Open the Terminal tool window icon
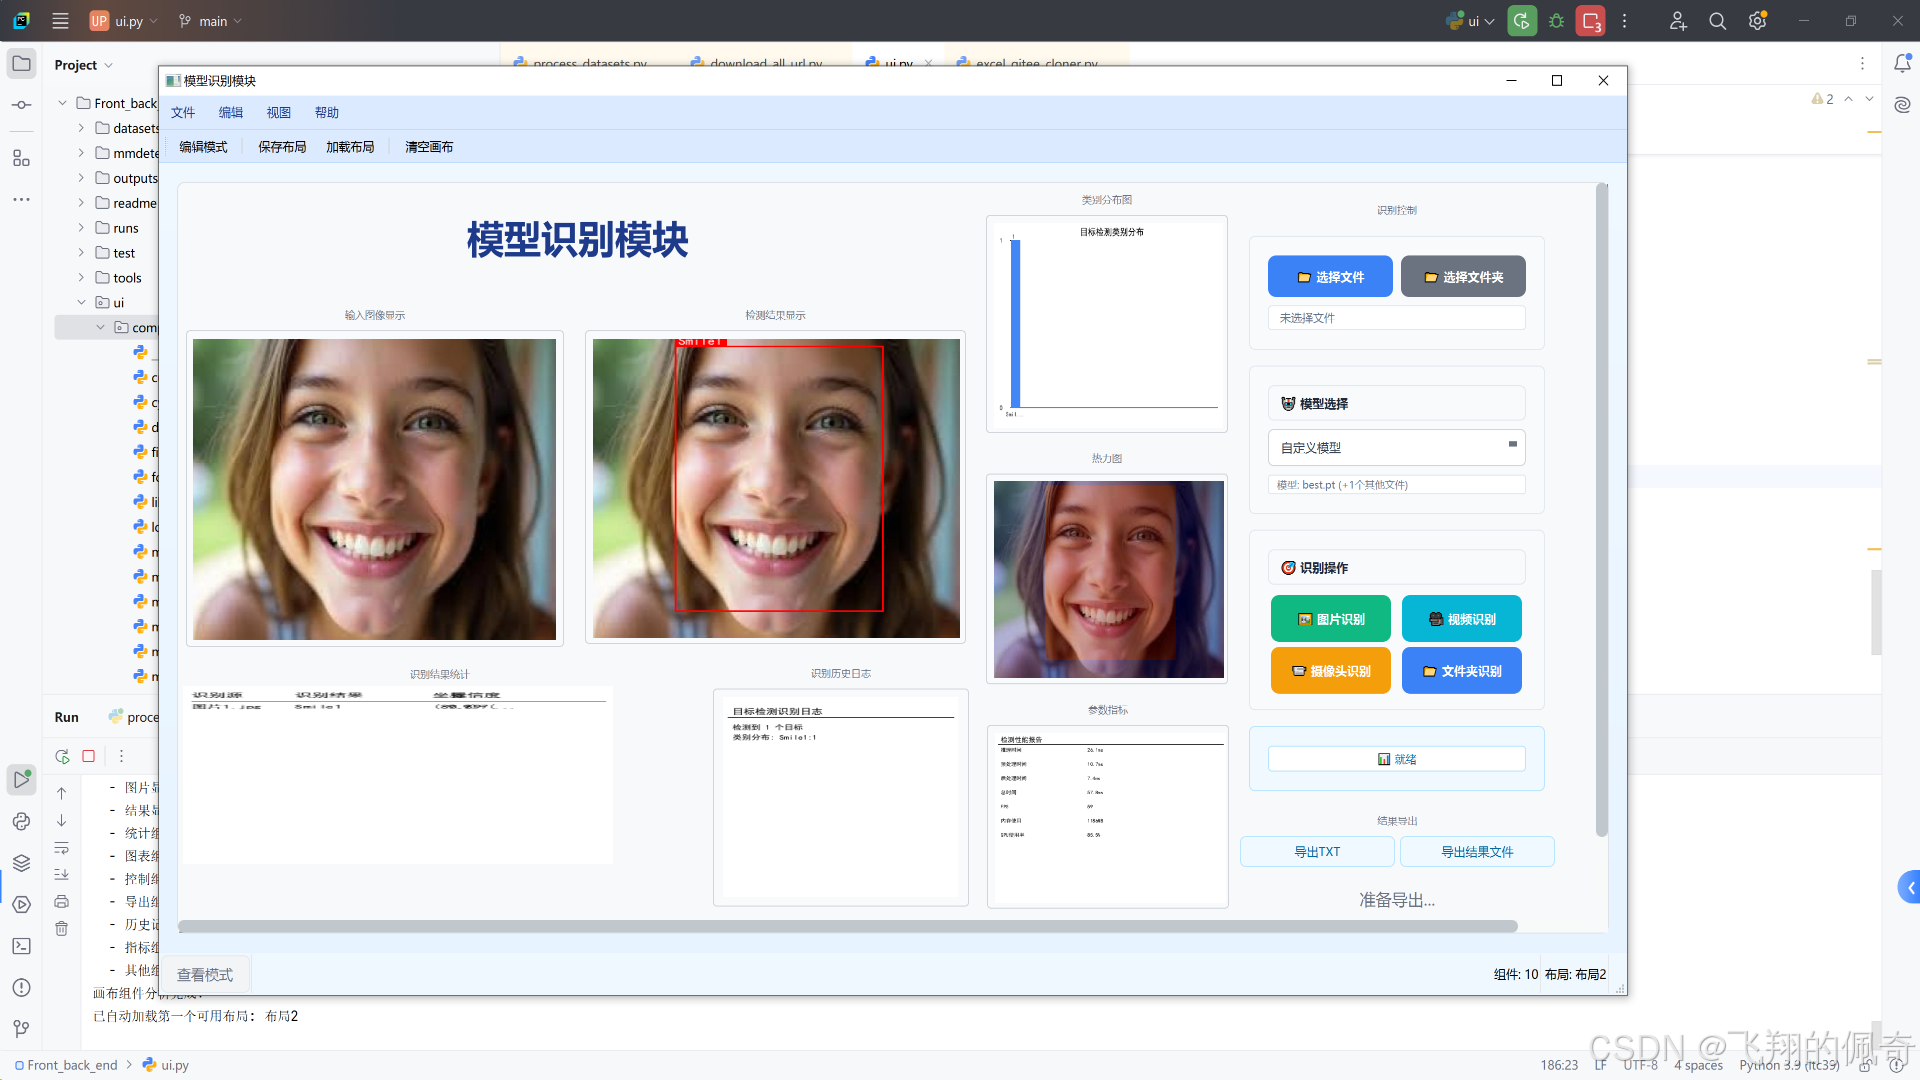The width and height of the screenshot is (1920, 1080). click(21, 946)
